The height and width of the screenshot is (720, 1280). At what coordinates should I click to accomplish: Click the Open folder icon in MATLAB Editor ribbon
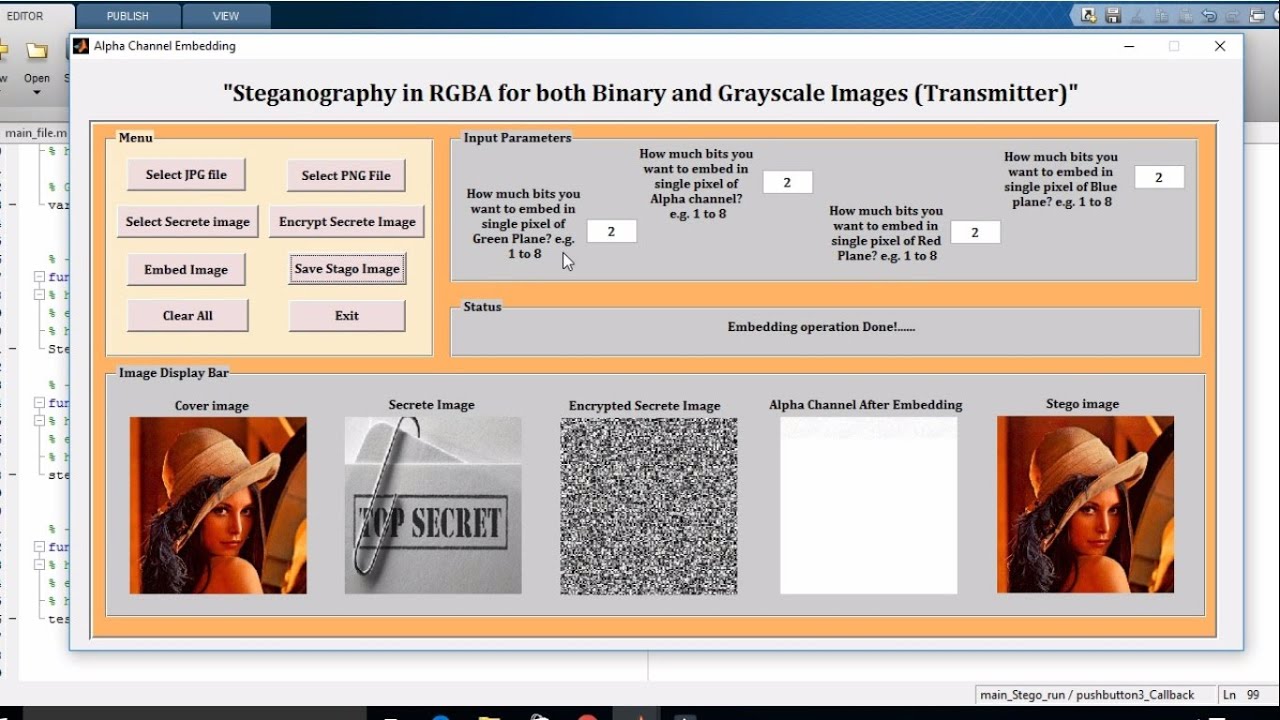37,51
